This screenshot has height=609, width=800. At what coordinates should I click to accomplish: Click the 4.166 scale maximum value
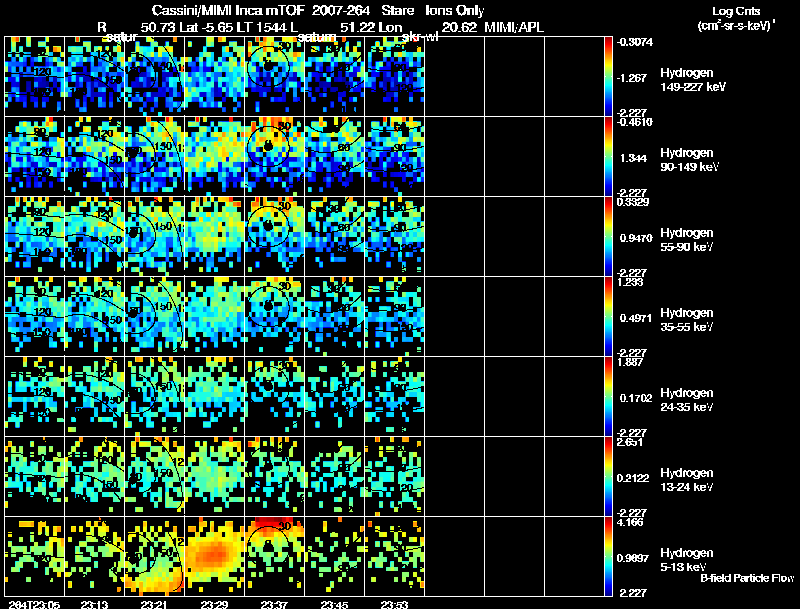[x=630, y=522]
